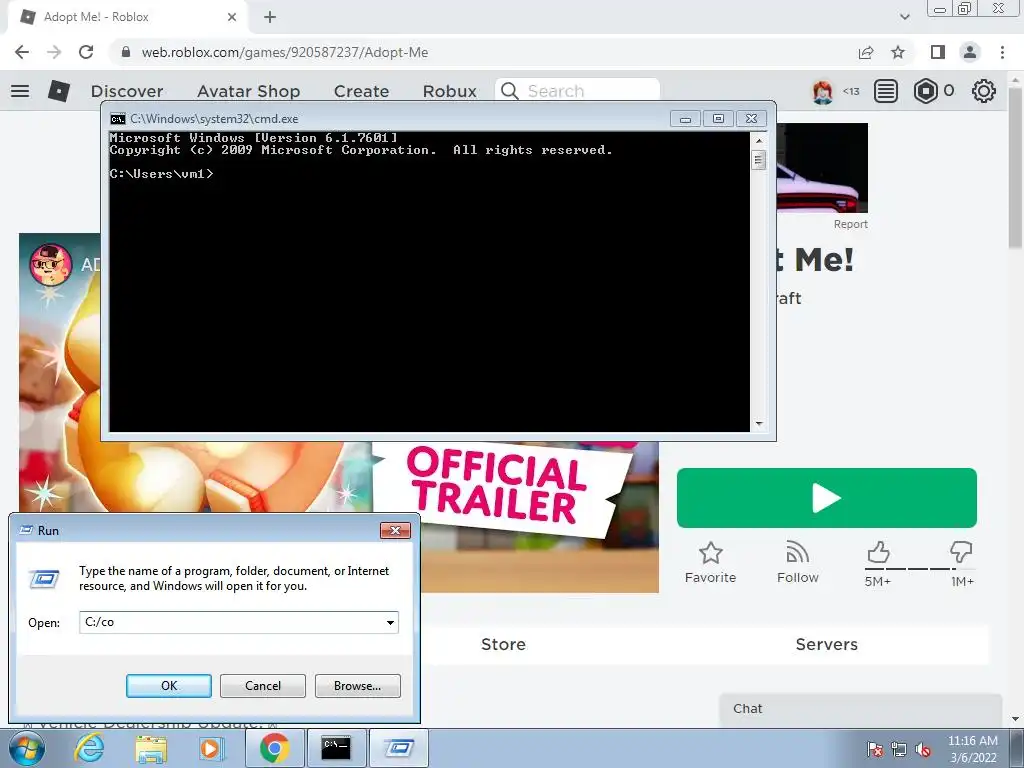Image resolution: width=1024 pixels, height=768 pixels.
Task: Cancel the Run dialog
Action: click(x=263, y=686)
